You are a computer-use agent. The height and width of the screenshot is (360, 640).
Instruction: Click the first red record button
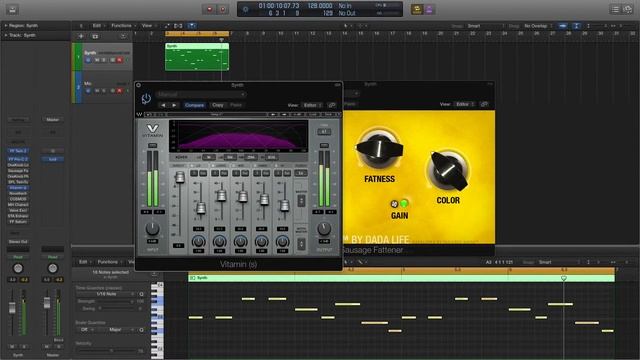point(210,9)
